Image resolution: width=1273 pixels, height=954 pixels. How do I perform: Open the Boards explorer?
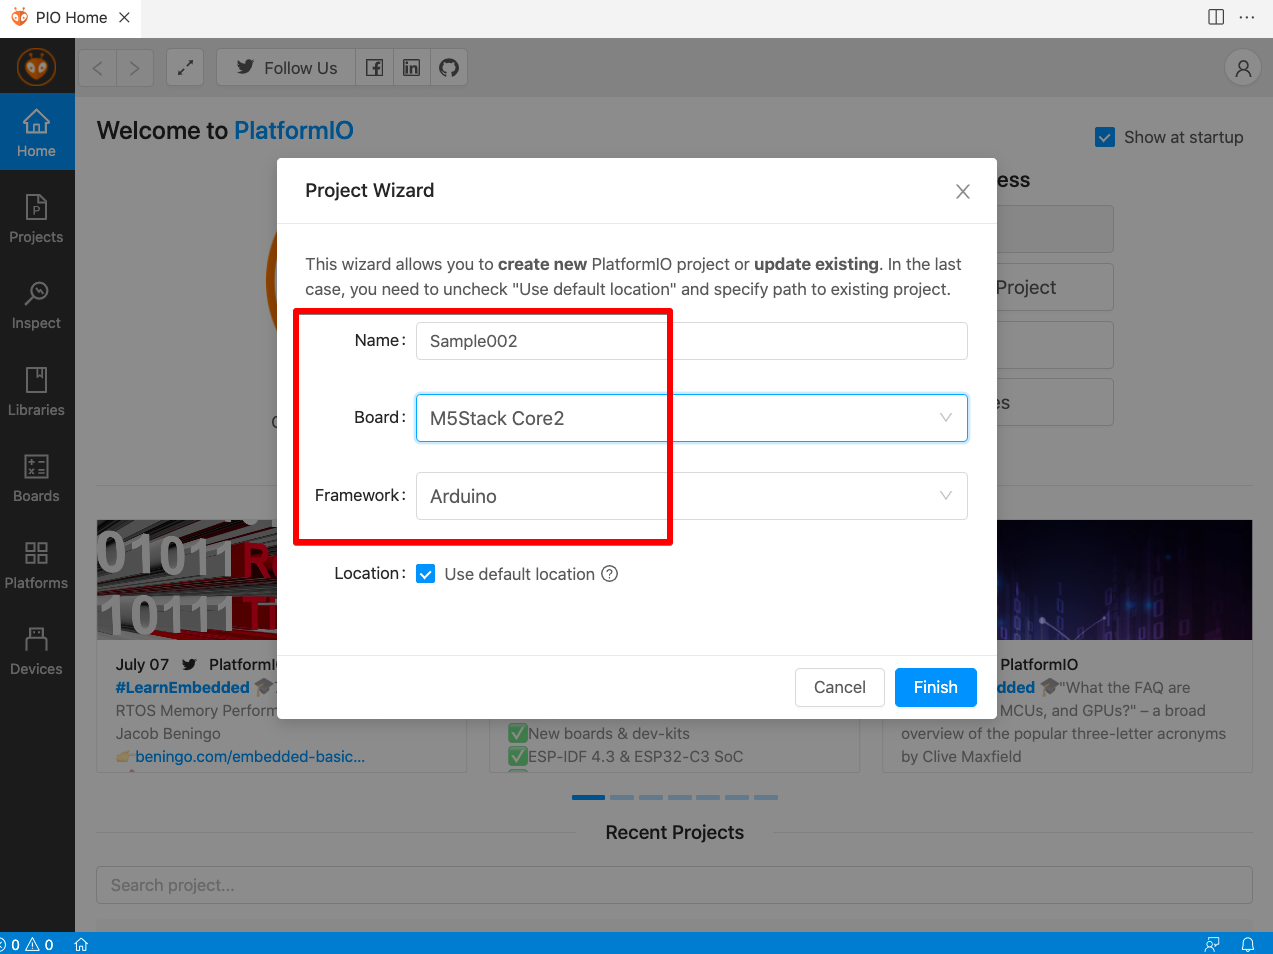point(37,476)
